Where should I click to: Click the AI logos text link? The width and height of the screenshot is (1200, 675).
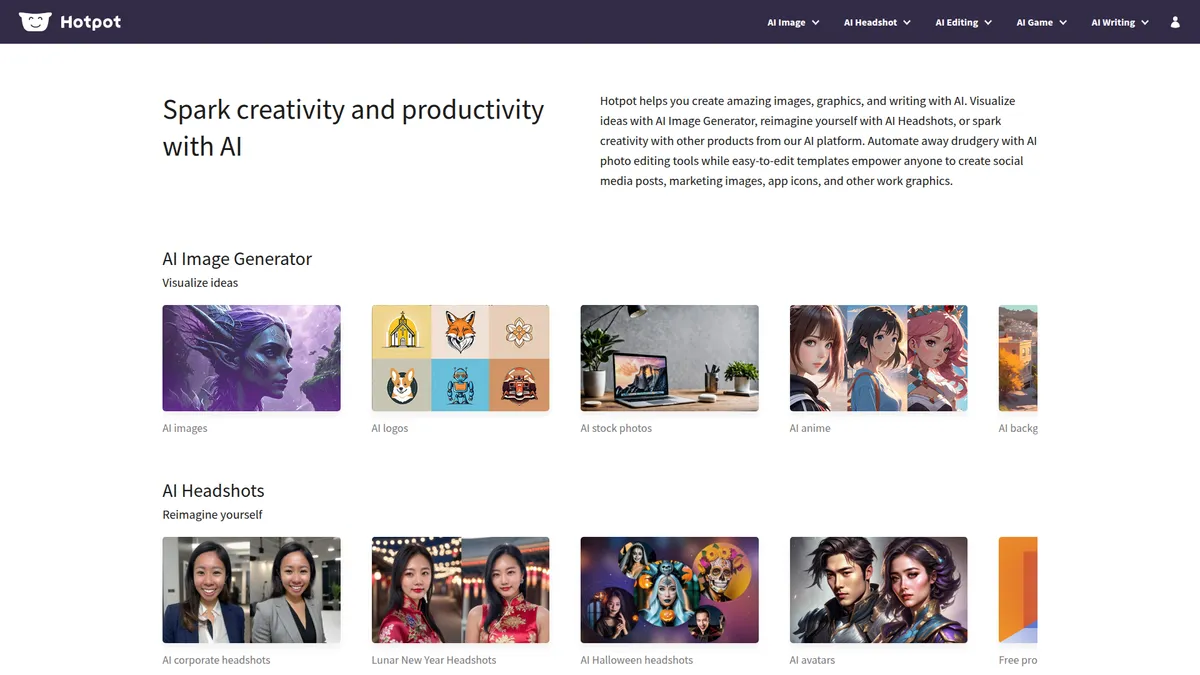[390, 428]
